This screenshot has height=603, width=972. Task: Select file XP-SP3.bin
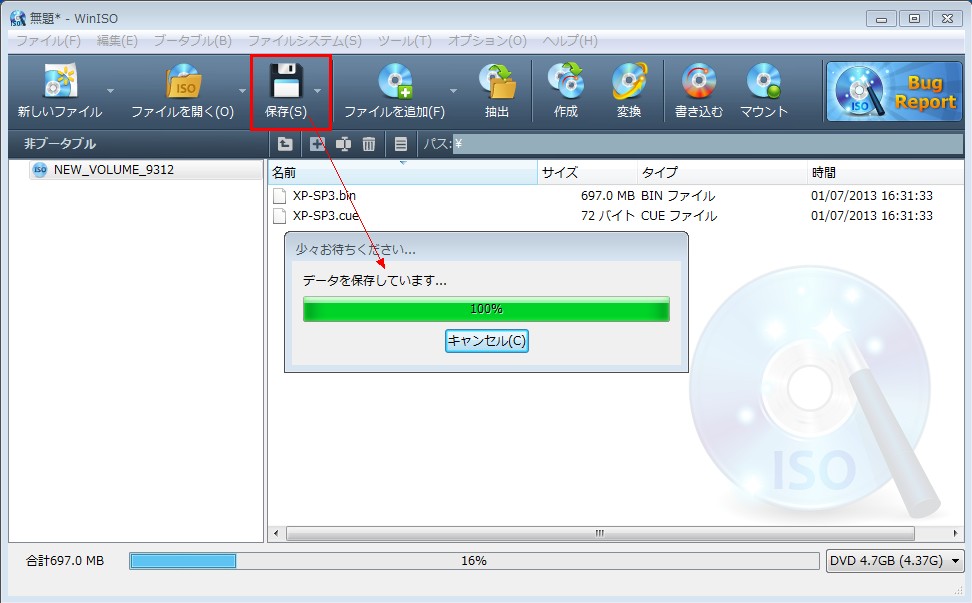(x=324, y=196)
